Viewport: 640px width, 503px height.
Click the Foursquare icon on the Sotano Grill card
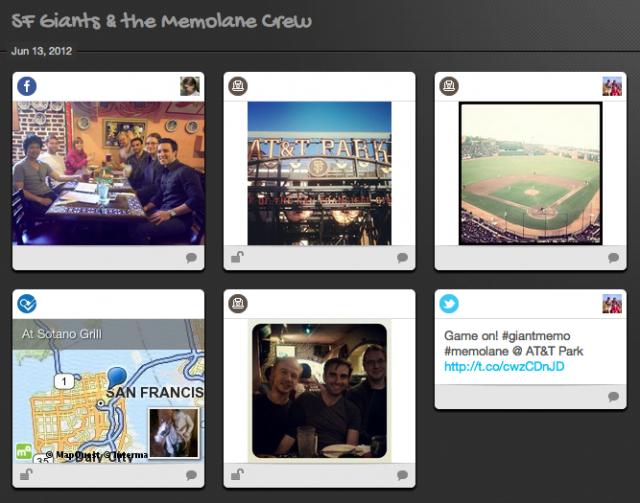27,304
